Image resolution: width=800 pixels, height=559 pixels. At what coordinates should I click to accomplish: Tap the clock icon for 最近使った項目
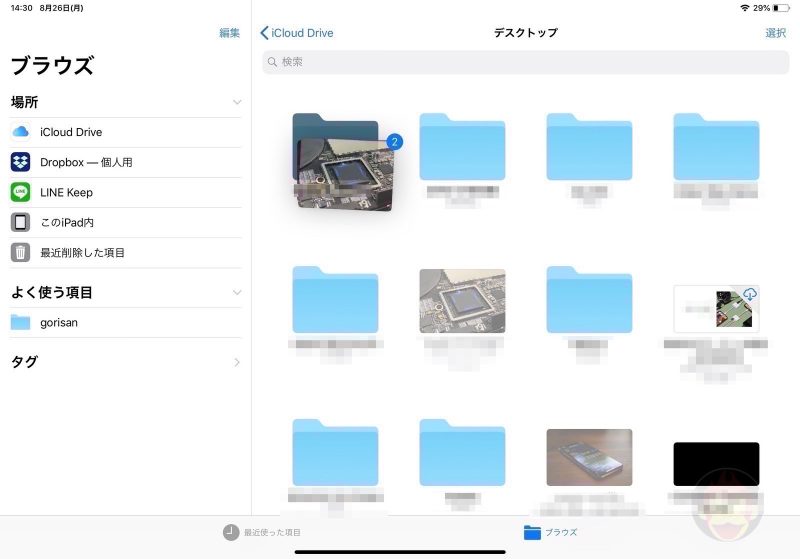[231, 532]
